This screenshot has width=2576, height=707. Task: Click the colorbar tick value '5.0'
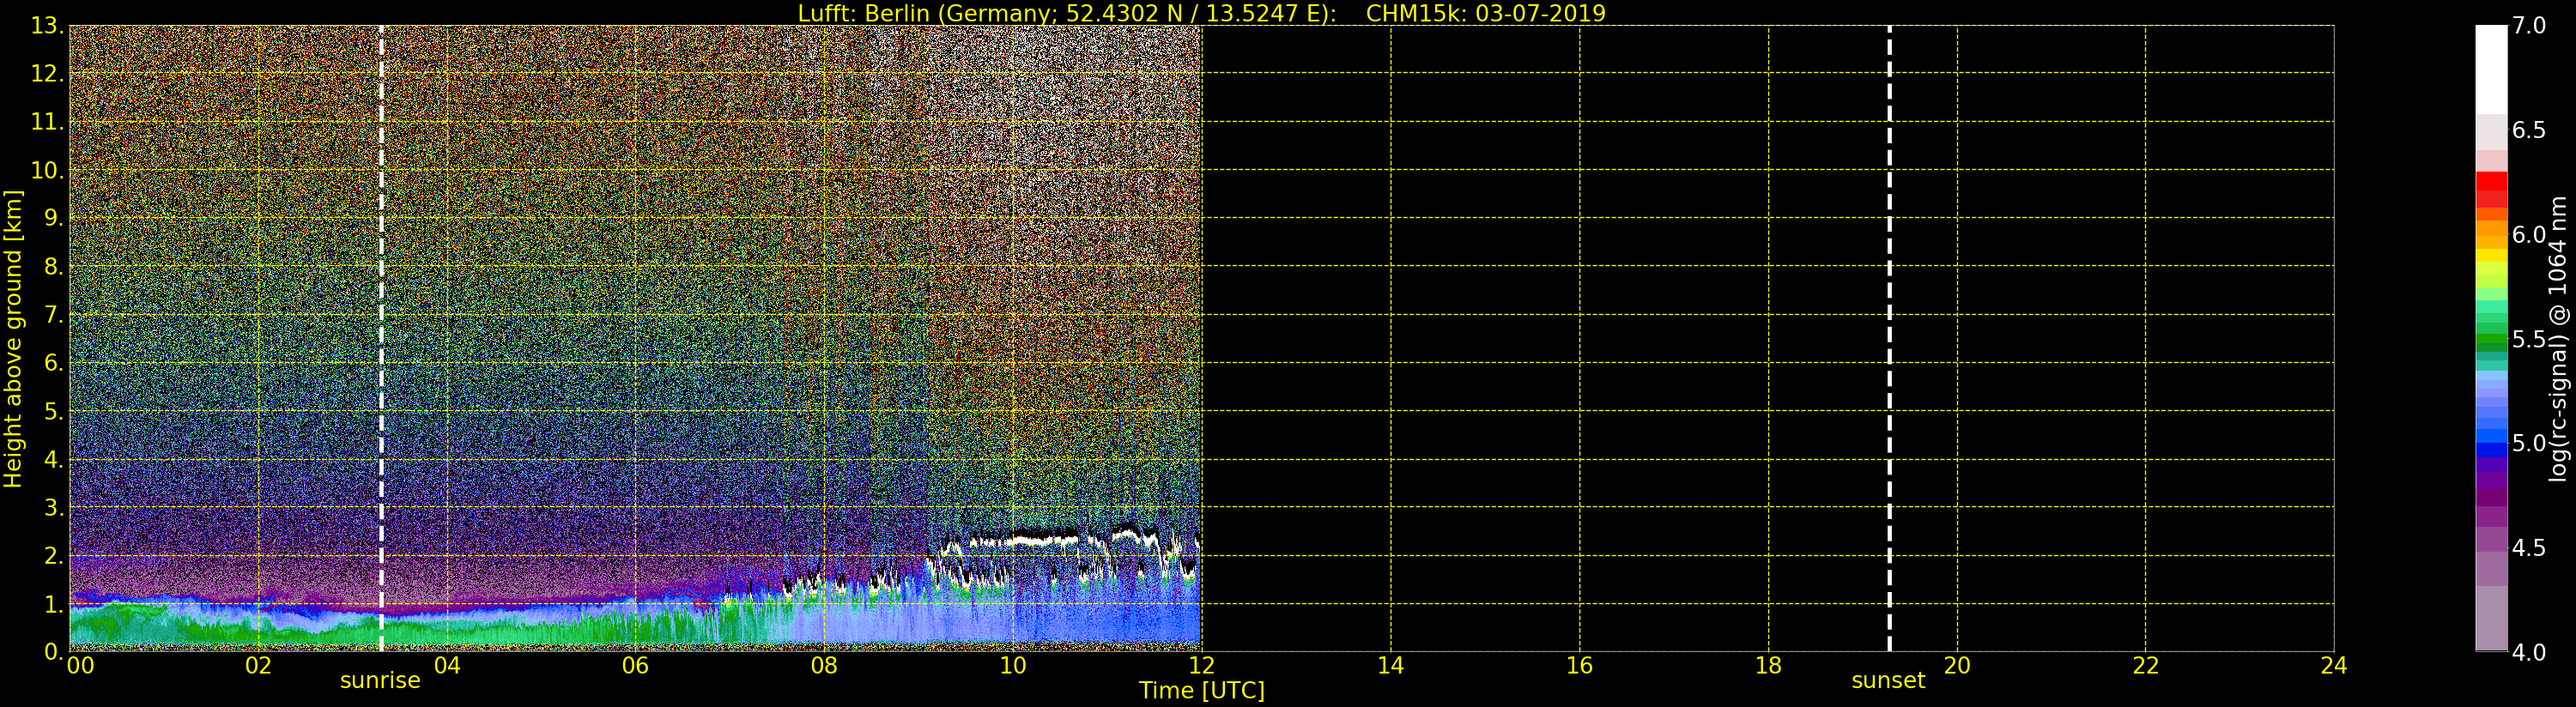pyautogui.click(x=2529, y=444)
